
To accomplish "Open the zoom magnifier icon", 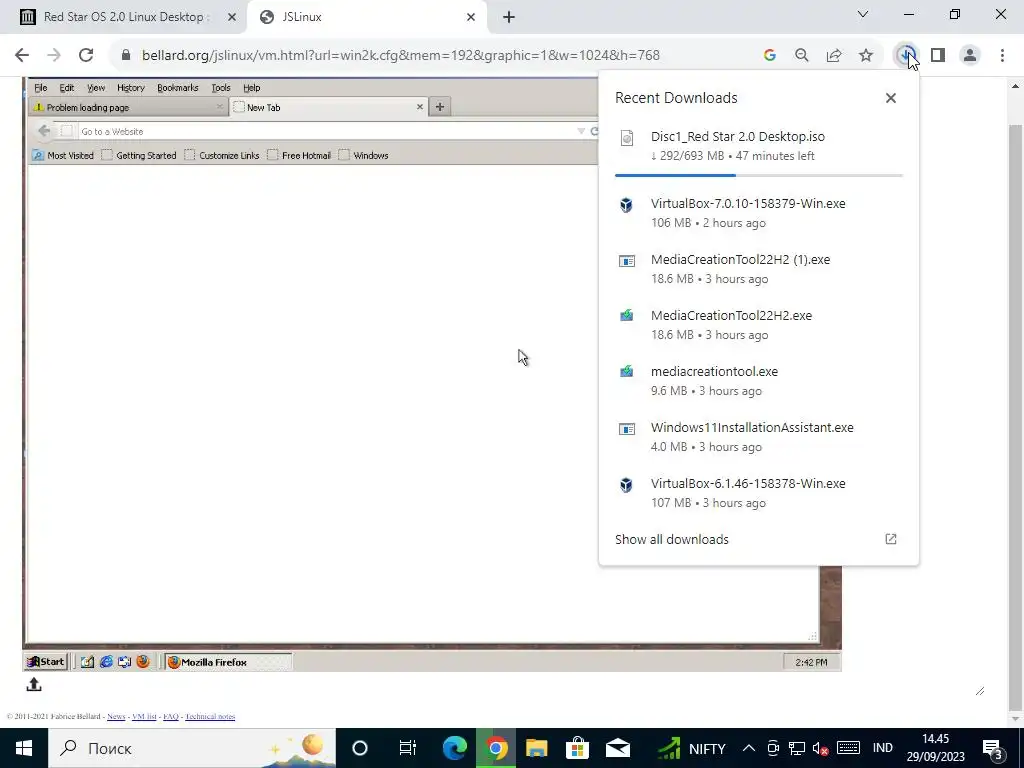I will coord(802,56).
